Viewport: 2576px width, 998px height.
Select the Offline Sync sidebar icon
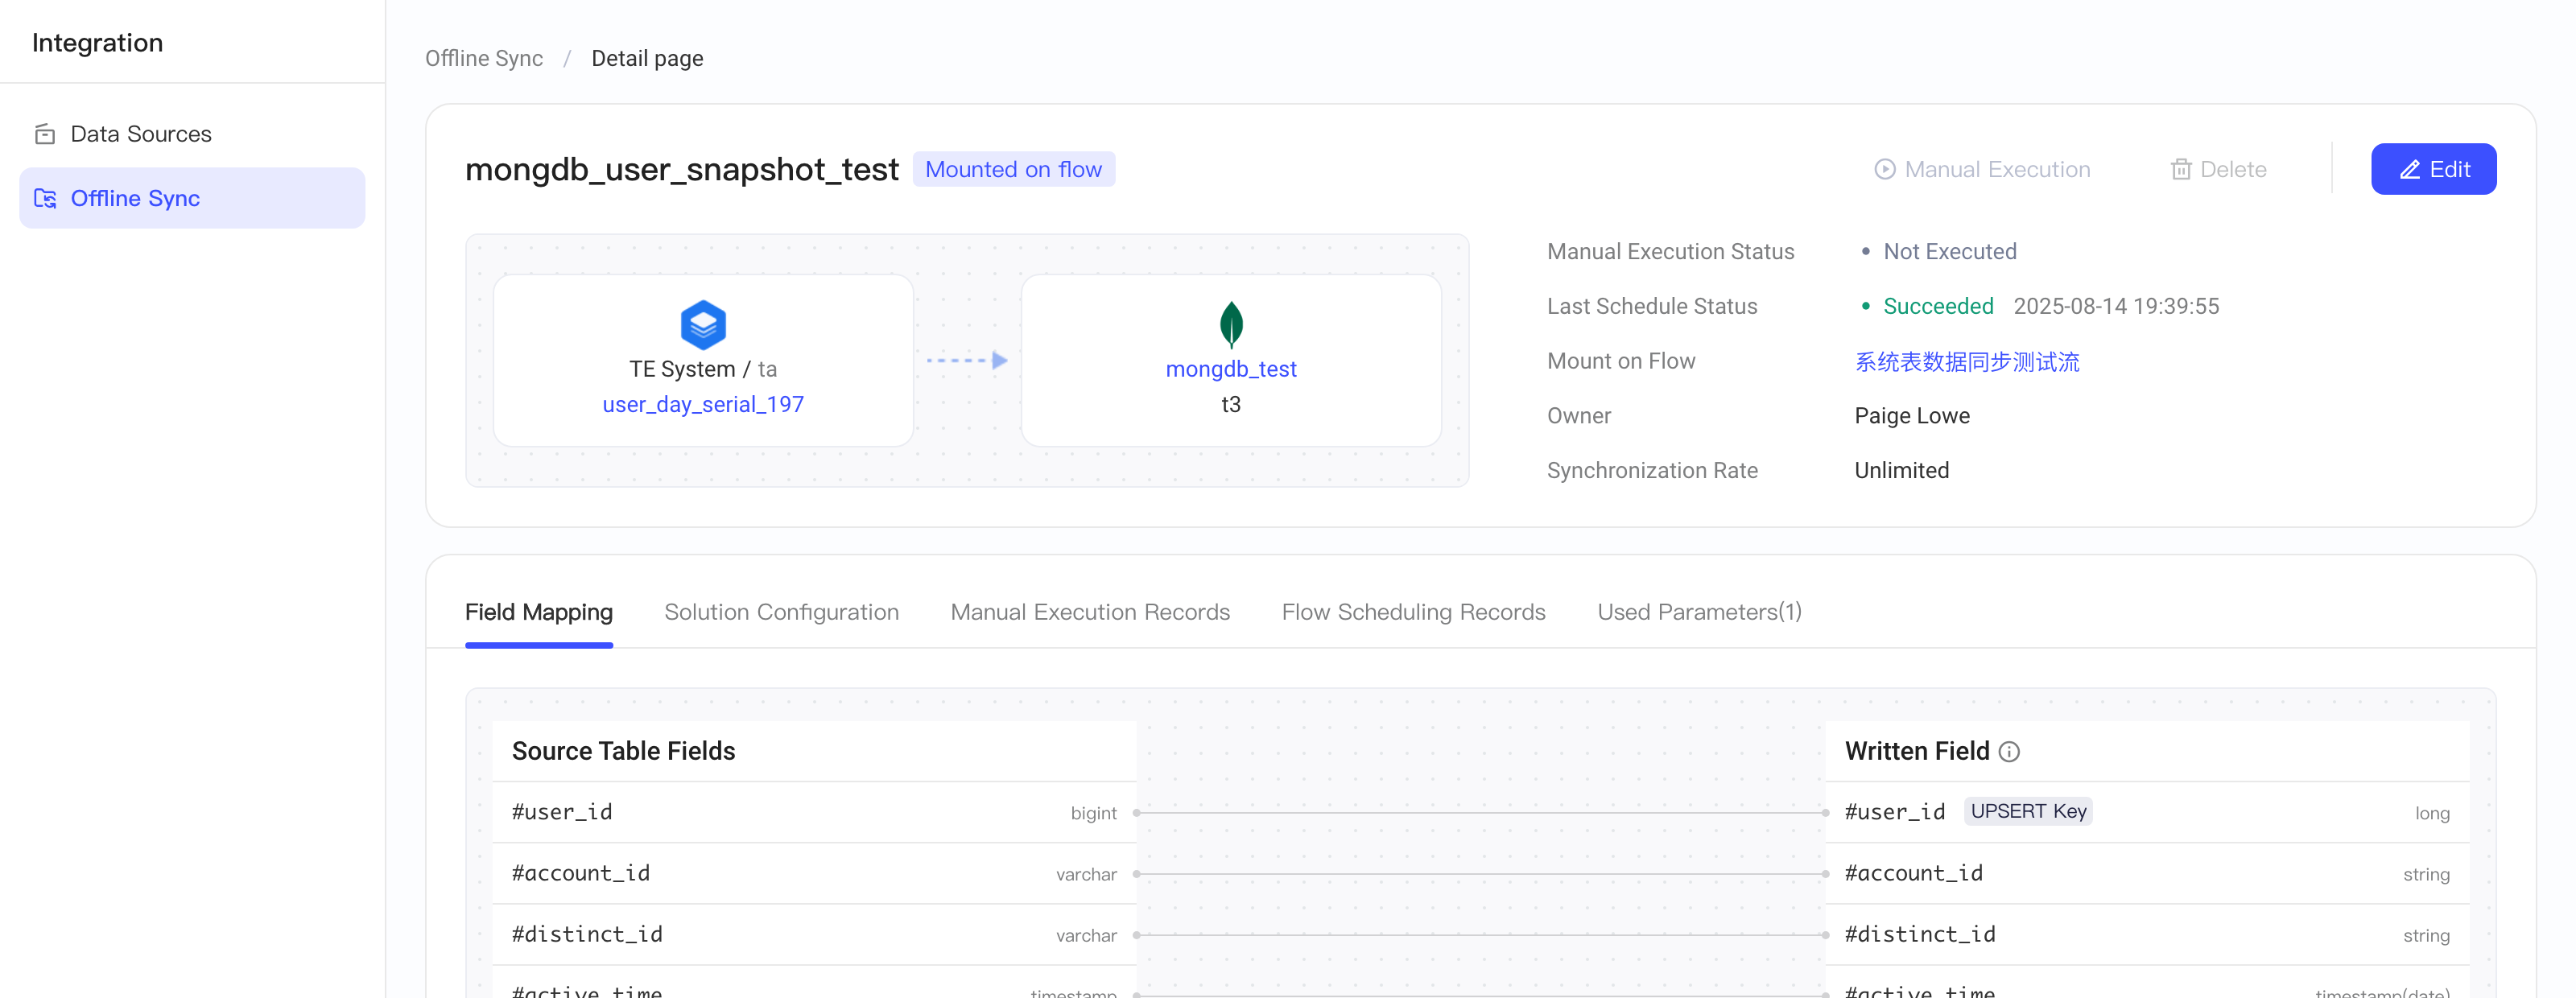pos(45,198)
